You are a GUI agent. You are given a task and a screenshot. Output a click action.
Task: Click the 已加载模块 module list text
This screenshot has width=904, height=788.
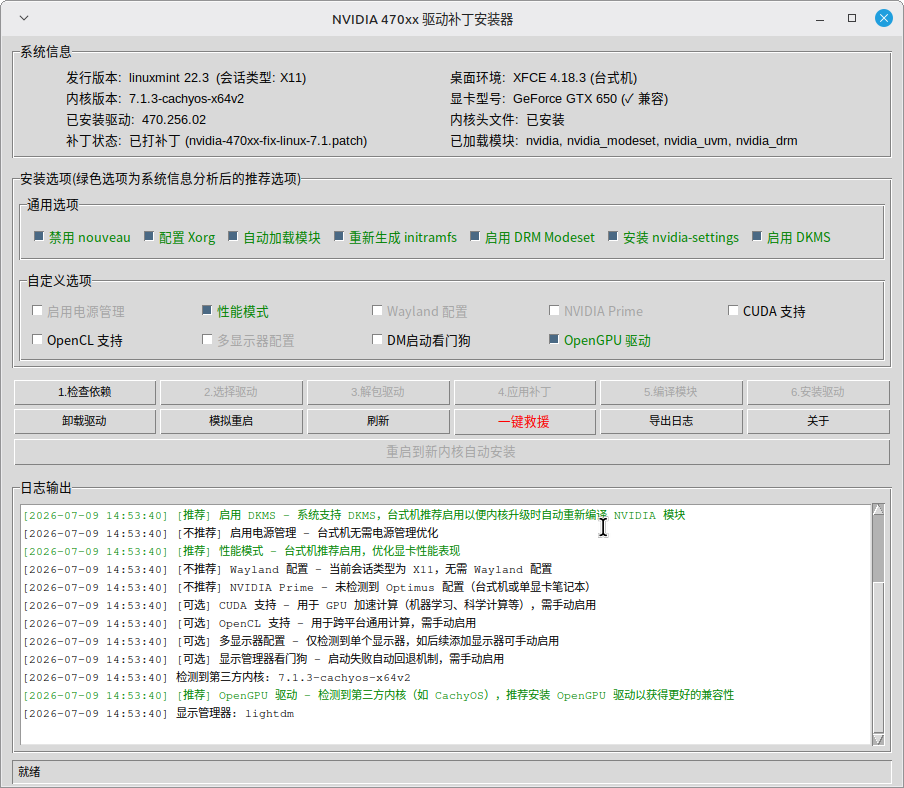click(x=661, y=141)
